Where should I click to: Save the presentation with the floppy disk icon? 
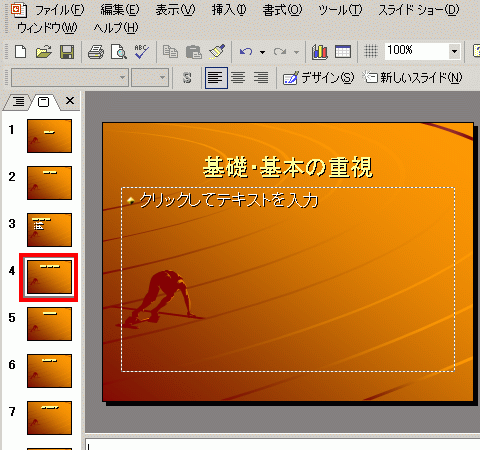pos(67,52)
